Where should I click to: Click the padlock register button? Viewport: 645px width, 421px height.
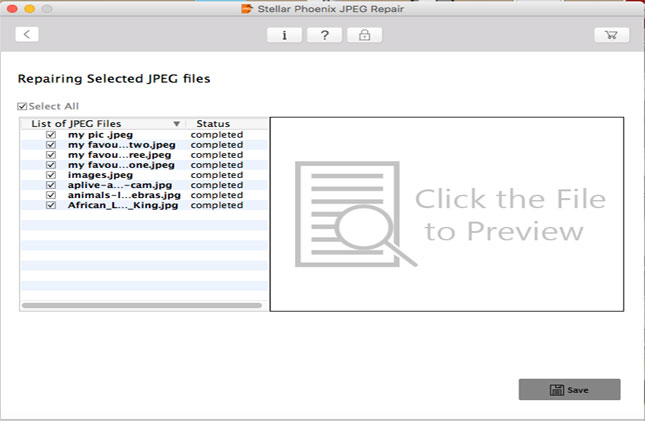pyautogui.click(x=364, y=35)
